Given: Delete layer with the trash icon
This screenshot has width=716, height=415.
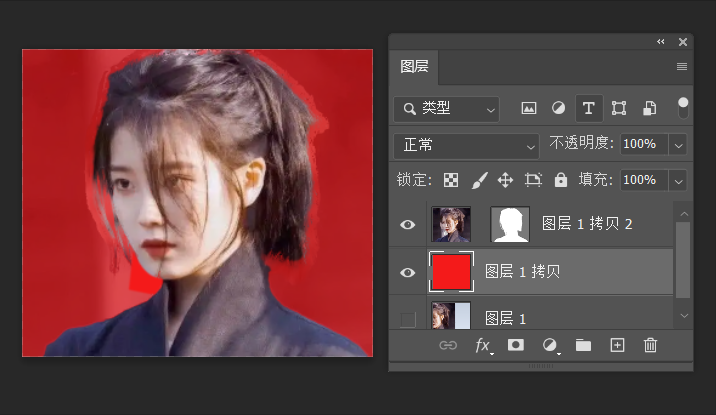Looking at the screenshot, I should 650,345.
